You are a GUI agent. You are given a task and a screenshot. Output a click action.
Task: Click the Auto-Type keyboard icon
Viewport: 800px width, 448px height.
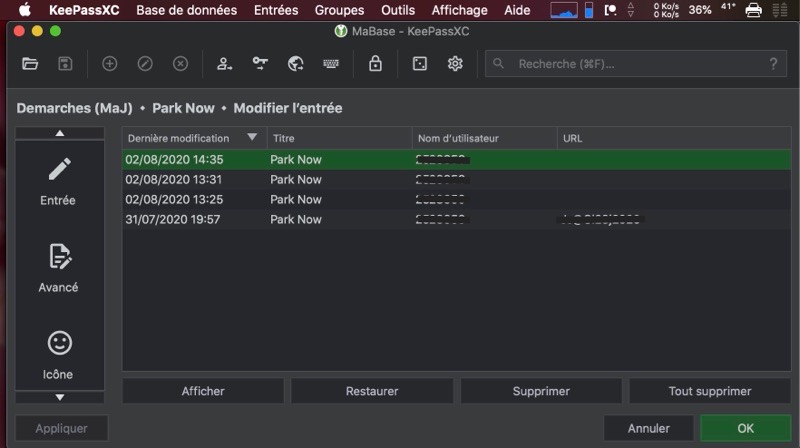330,64
